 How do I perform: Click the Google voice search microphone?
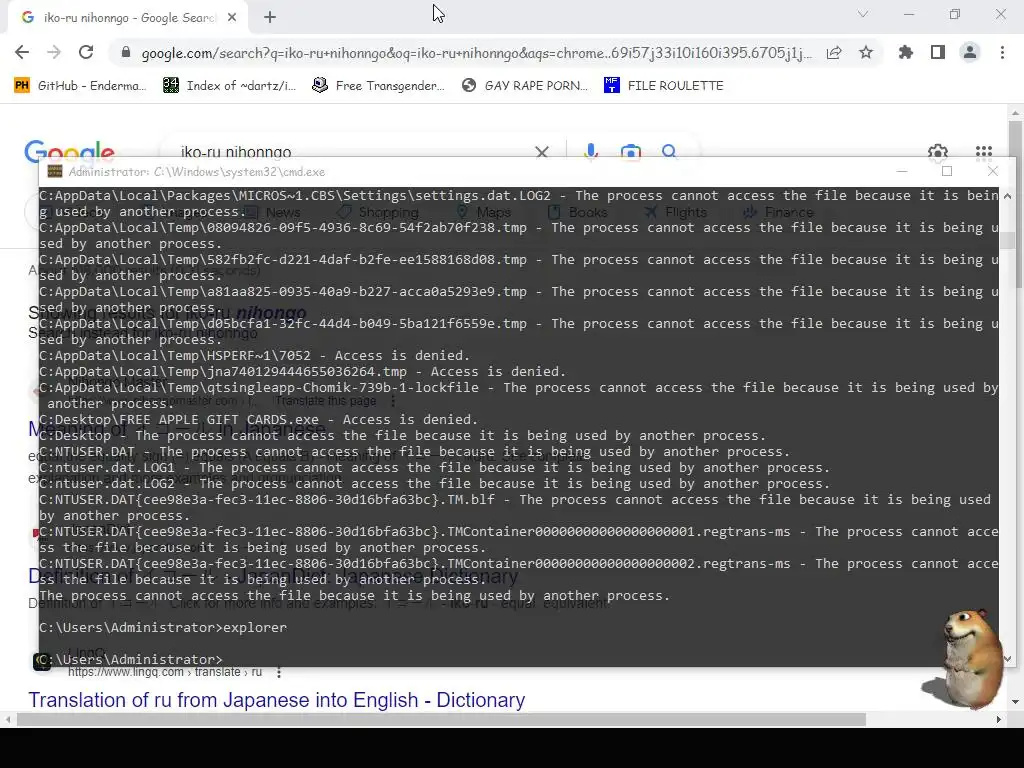coord(591,152)
